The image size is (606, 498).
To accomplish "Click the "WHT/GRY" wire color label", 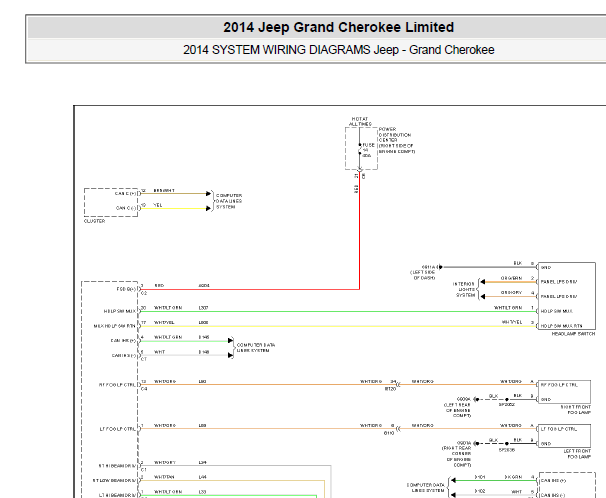I will pos(165,462).
